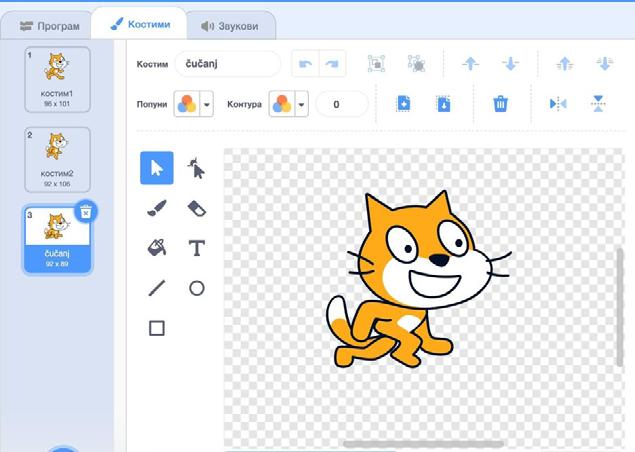Click the Paste icon
The width and height of the screenshot is (635, 452).
[x=443, y=104]
